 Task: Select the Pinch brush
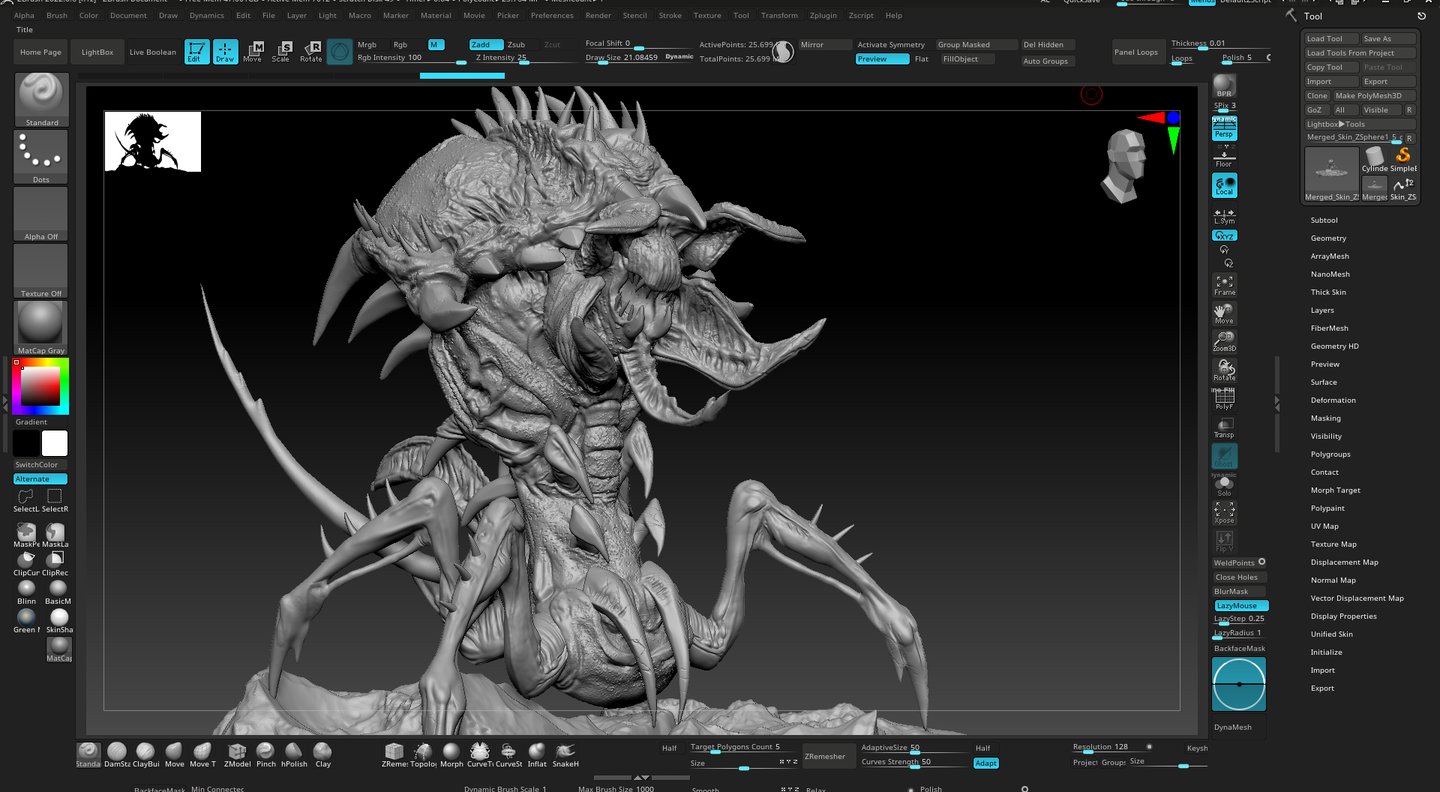pyautogui.click(x=265, y=753)
